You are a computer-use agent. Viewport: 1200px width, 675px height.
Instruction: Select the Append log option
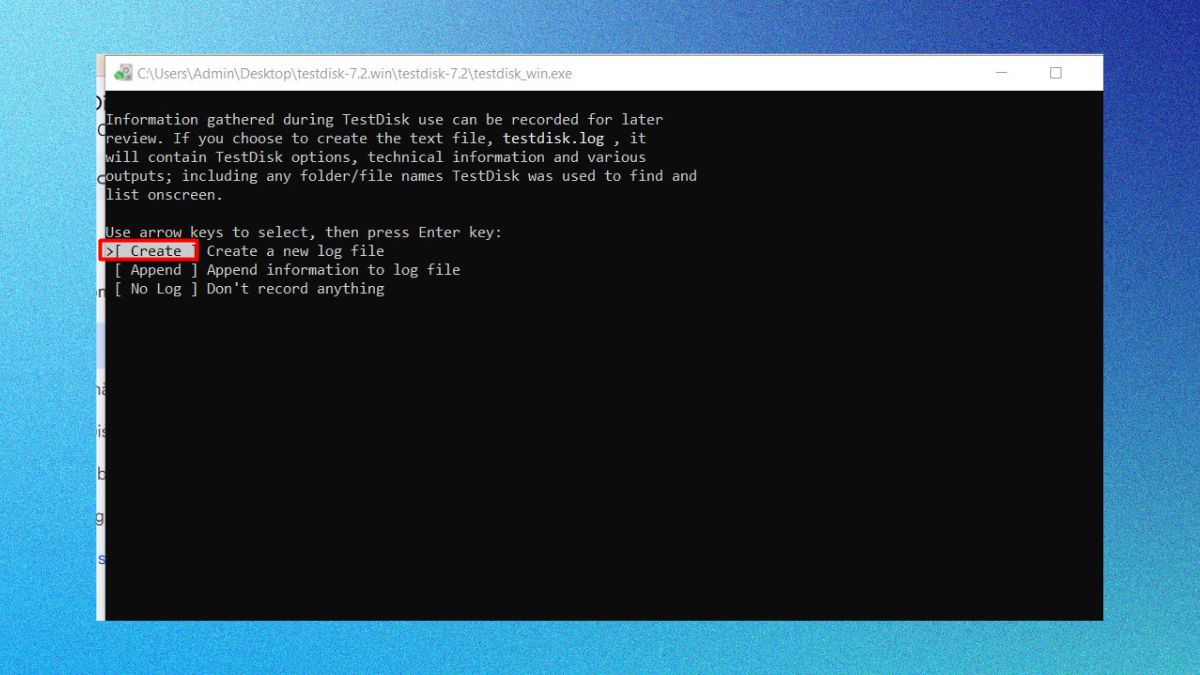pyautogui.click(x=156, y=270)
